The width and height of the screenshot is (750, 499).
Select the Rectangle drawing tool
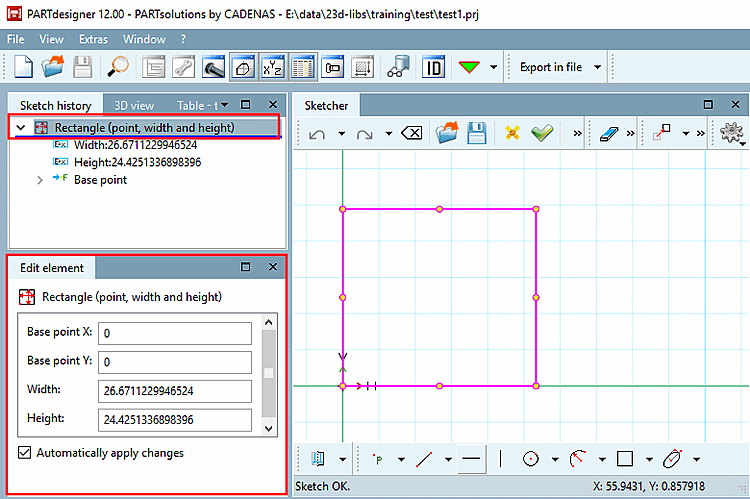(625, 459)
